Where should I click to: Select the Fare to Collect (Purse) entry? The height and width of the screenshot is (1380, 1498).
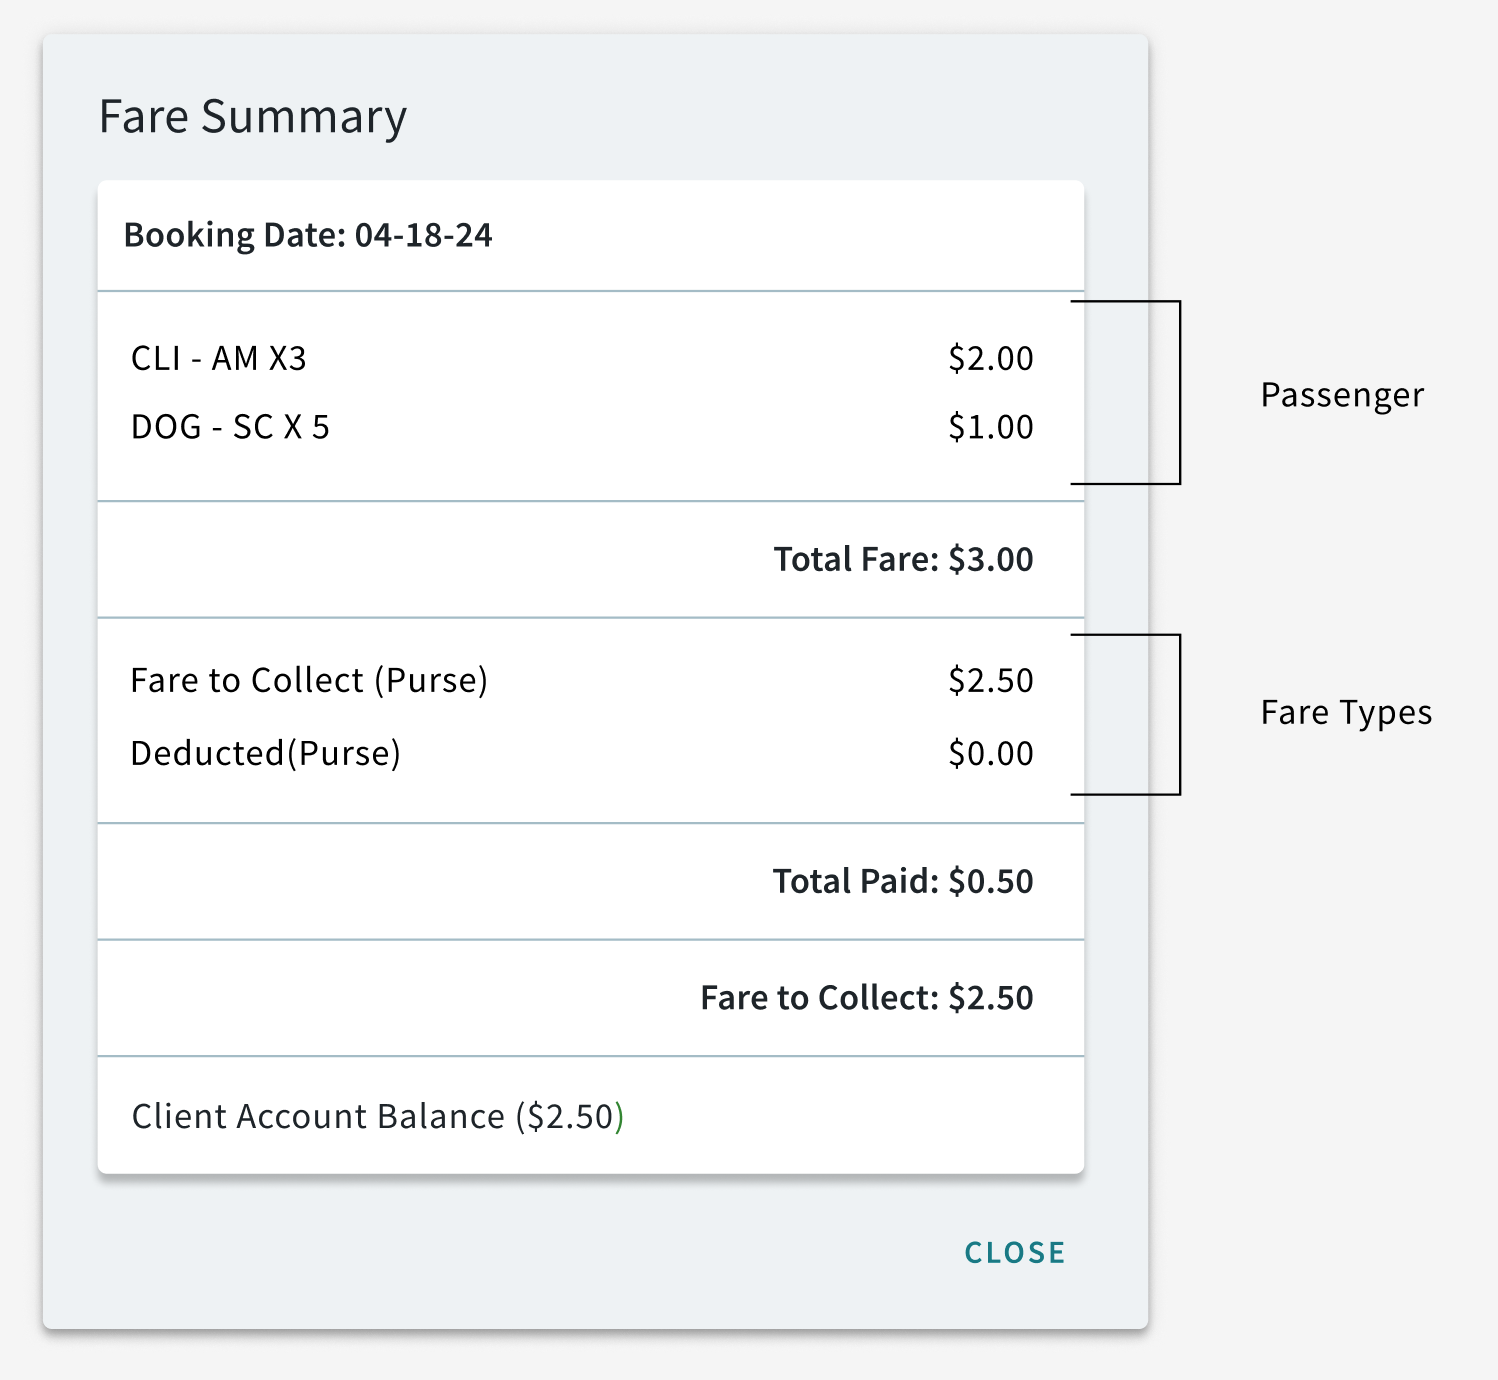coord(310,680)
